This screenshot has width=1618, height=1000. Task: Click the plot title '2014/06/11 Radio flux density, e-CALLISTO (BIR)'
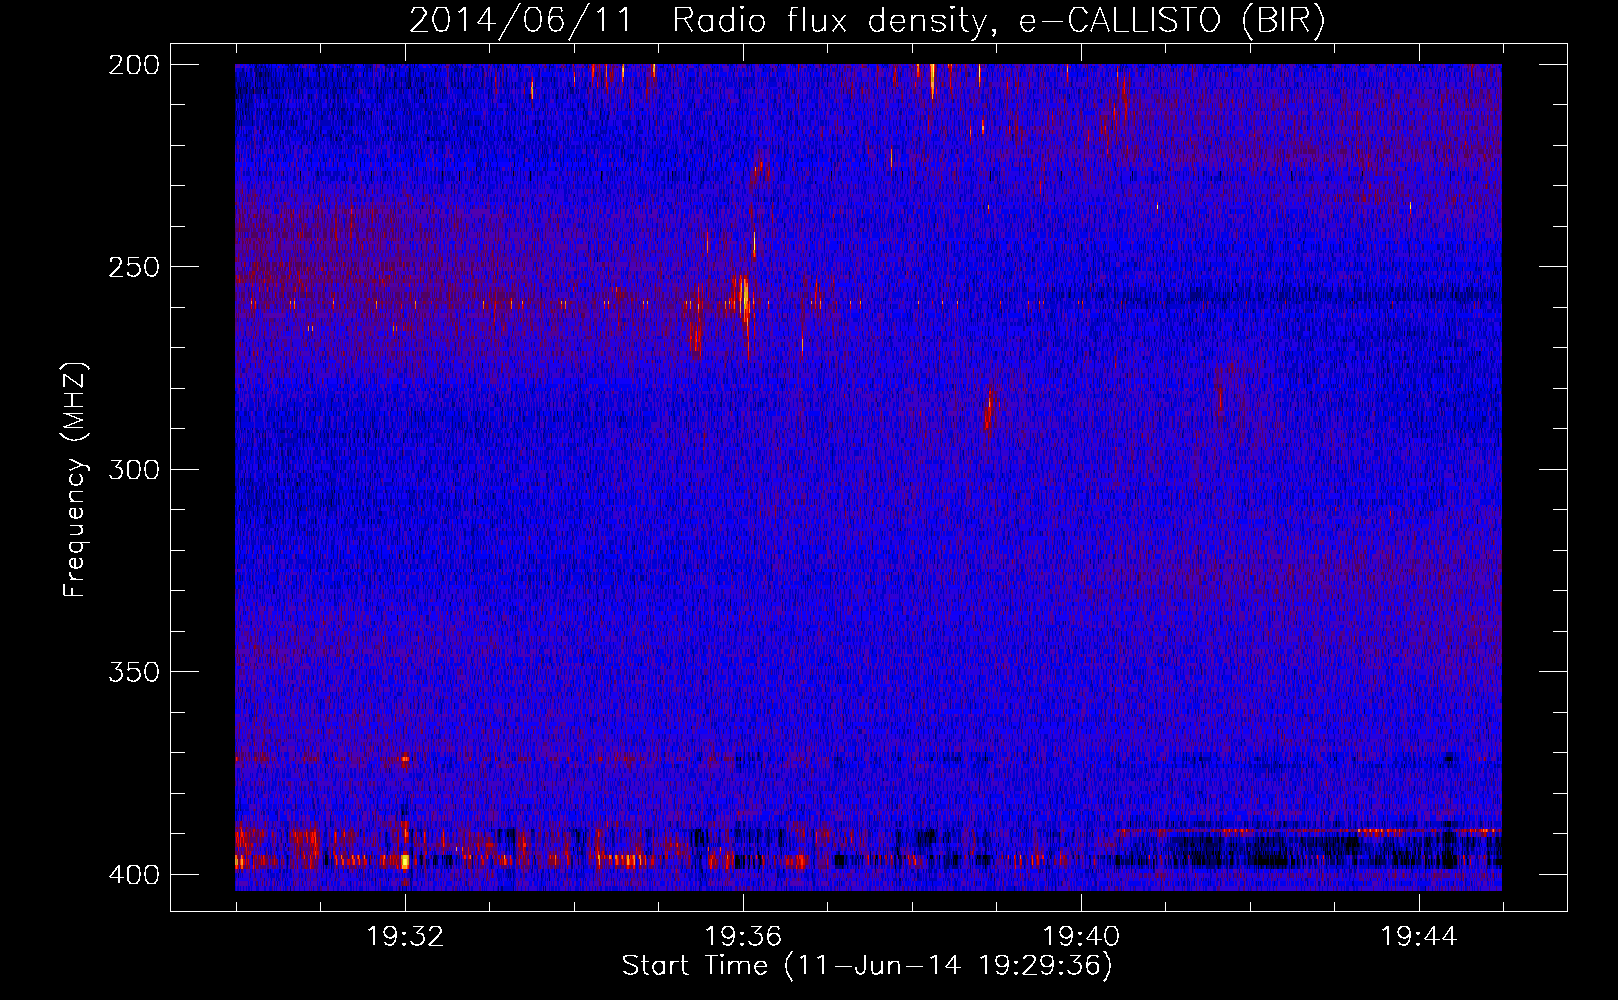click(x=867, y=20)
